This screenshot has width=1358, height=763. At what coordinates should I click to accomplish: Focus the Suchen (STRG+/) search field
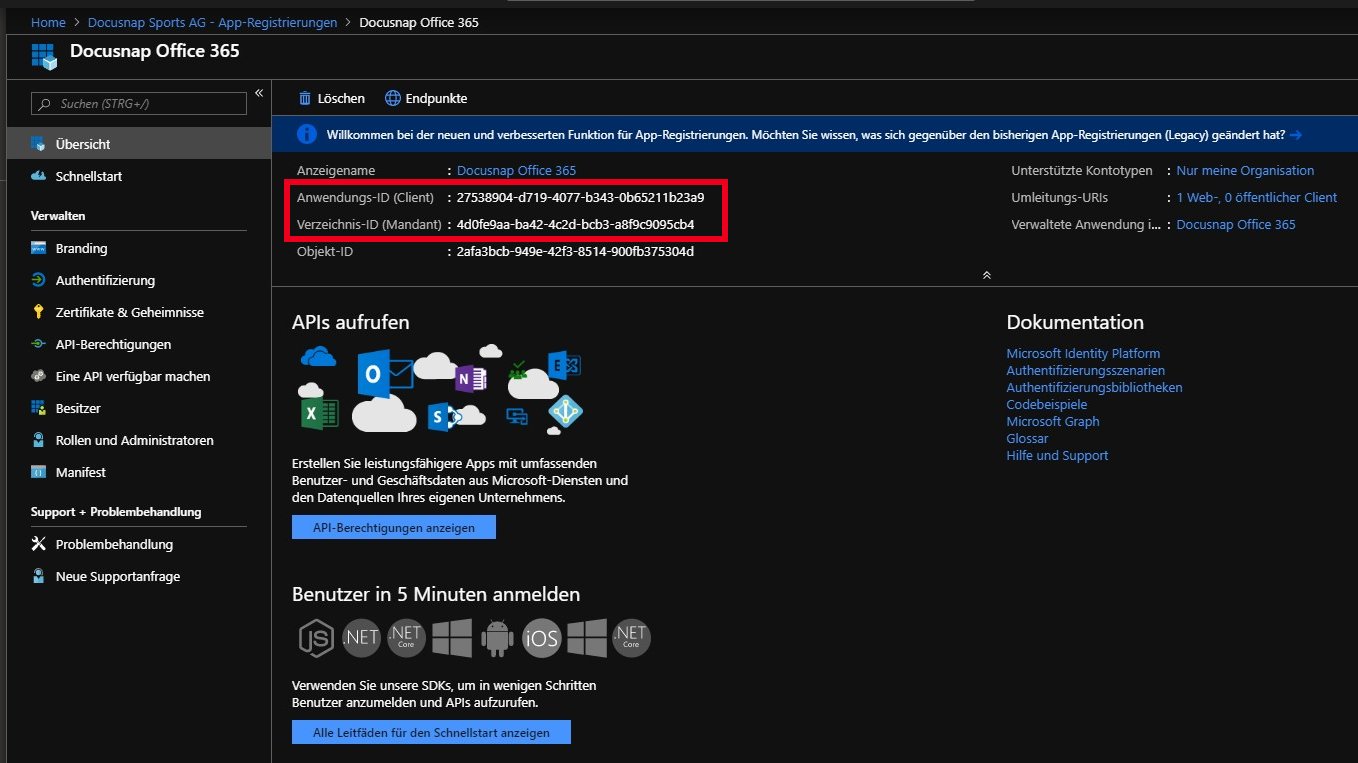pyautogui.click(x=139, y=103)
